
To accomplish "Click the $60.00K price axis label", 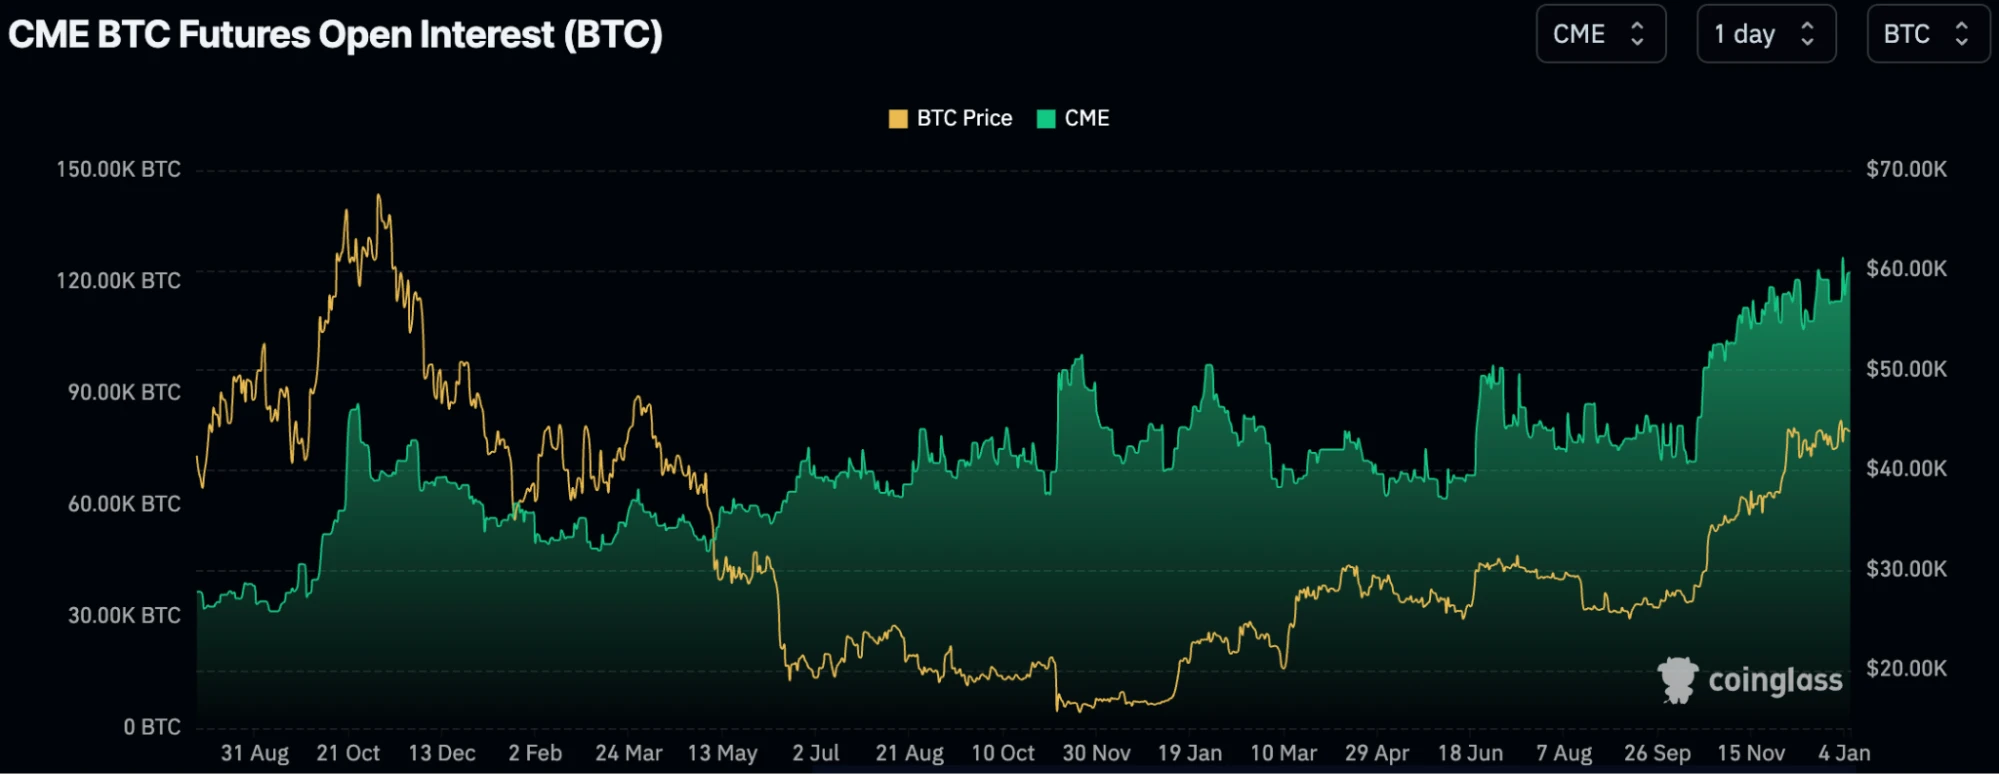I will (x=1907, y=268).
